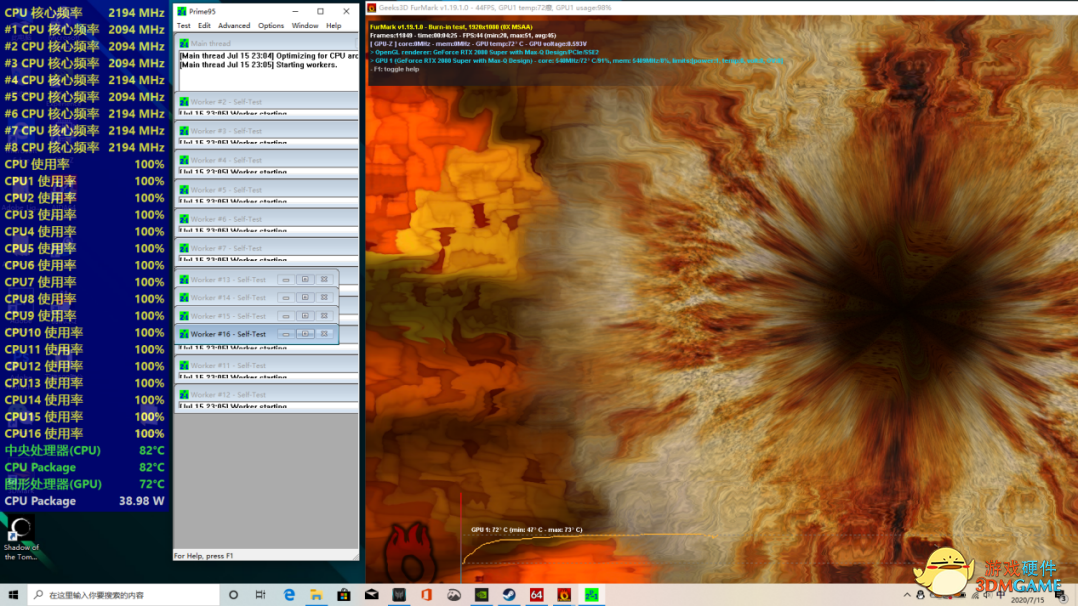This screenshot has width=1078, height=606.
Task: Click the Main thread window icon
Action: 184,44
